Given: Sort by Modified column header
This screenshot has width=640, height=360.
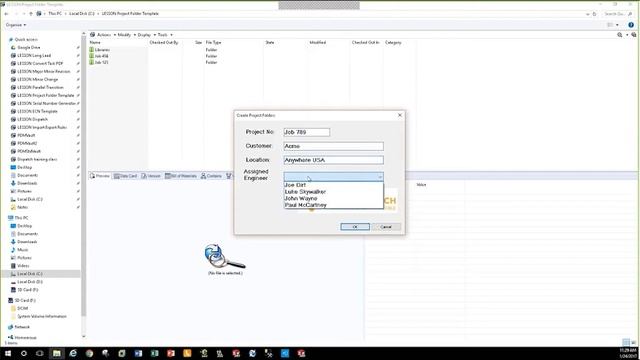Looking at the screenshot, I should (318, 42).
